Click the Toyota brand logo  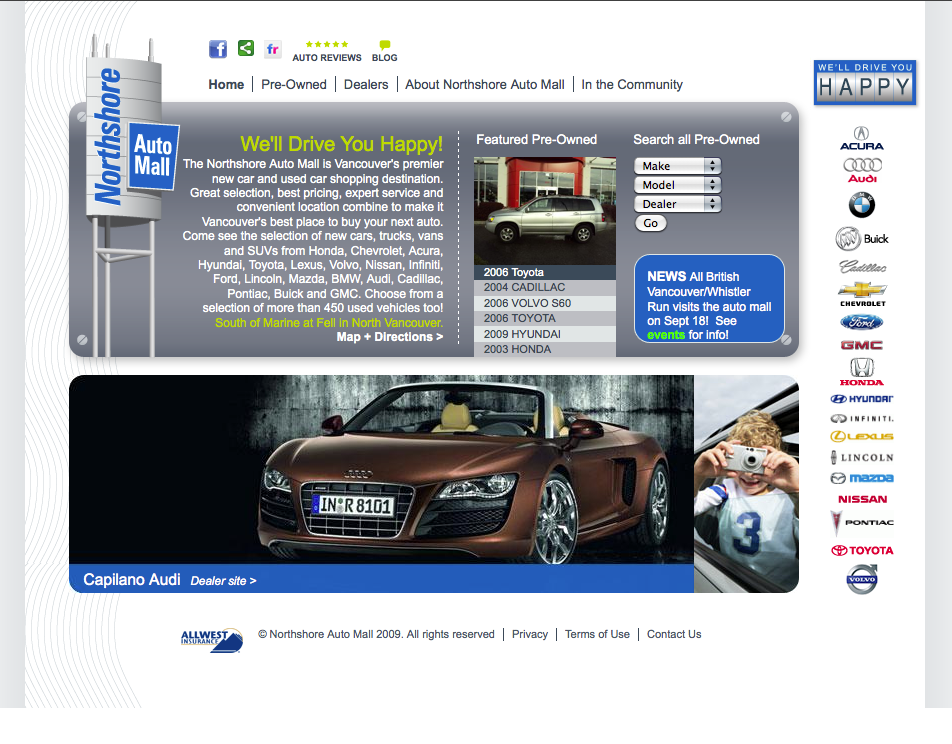tap(862, 550)
